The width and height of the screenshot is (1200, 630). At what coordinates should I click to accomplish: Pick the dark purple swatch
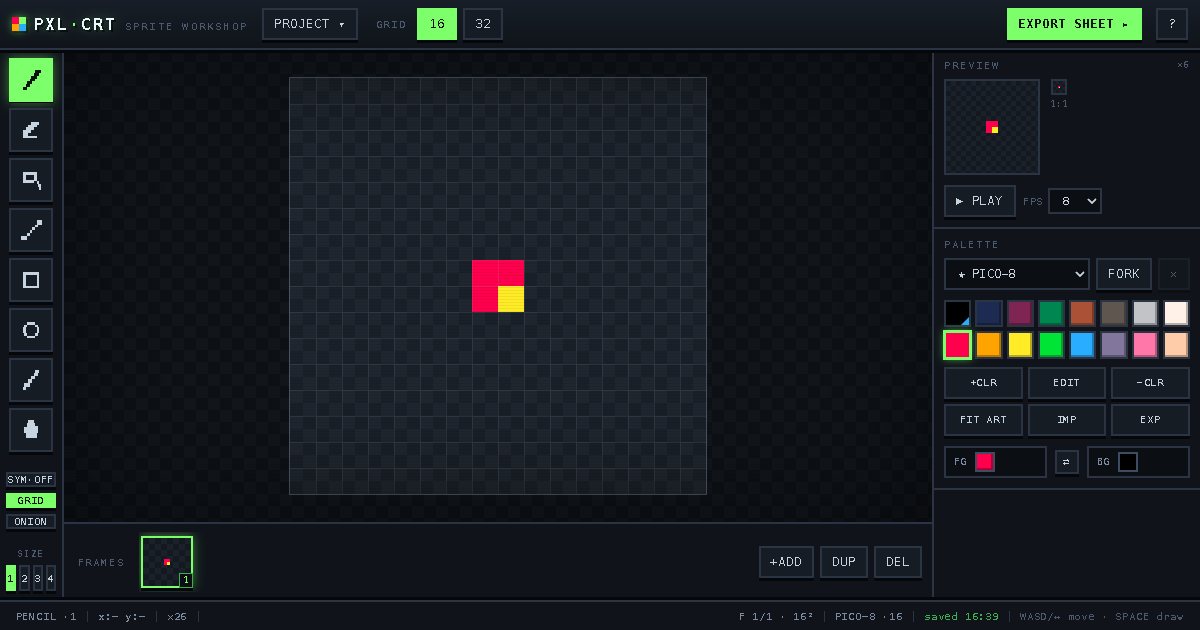(x=1020, y=313)
